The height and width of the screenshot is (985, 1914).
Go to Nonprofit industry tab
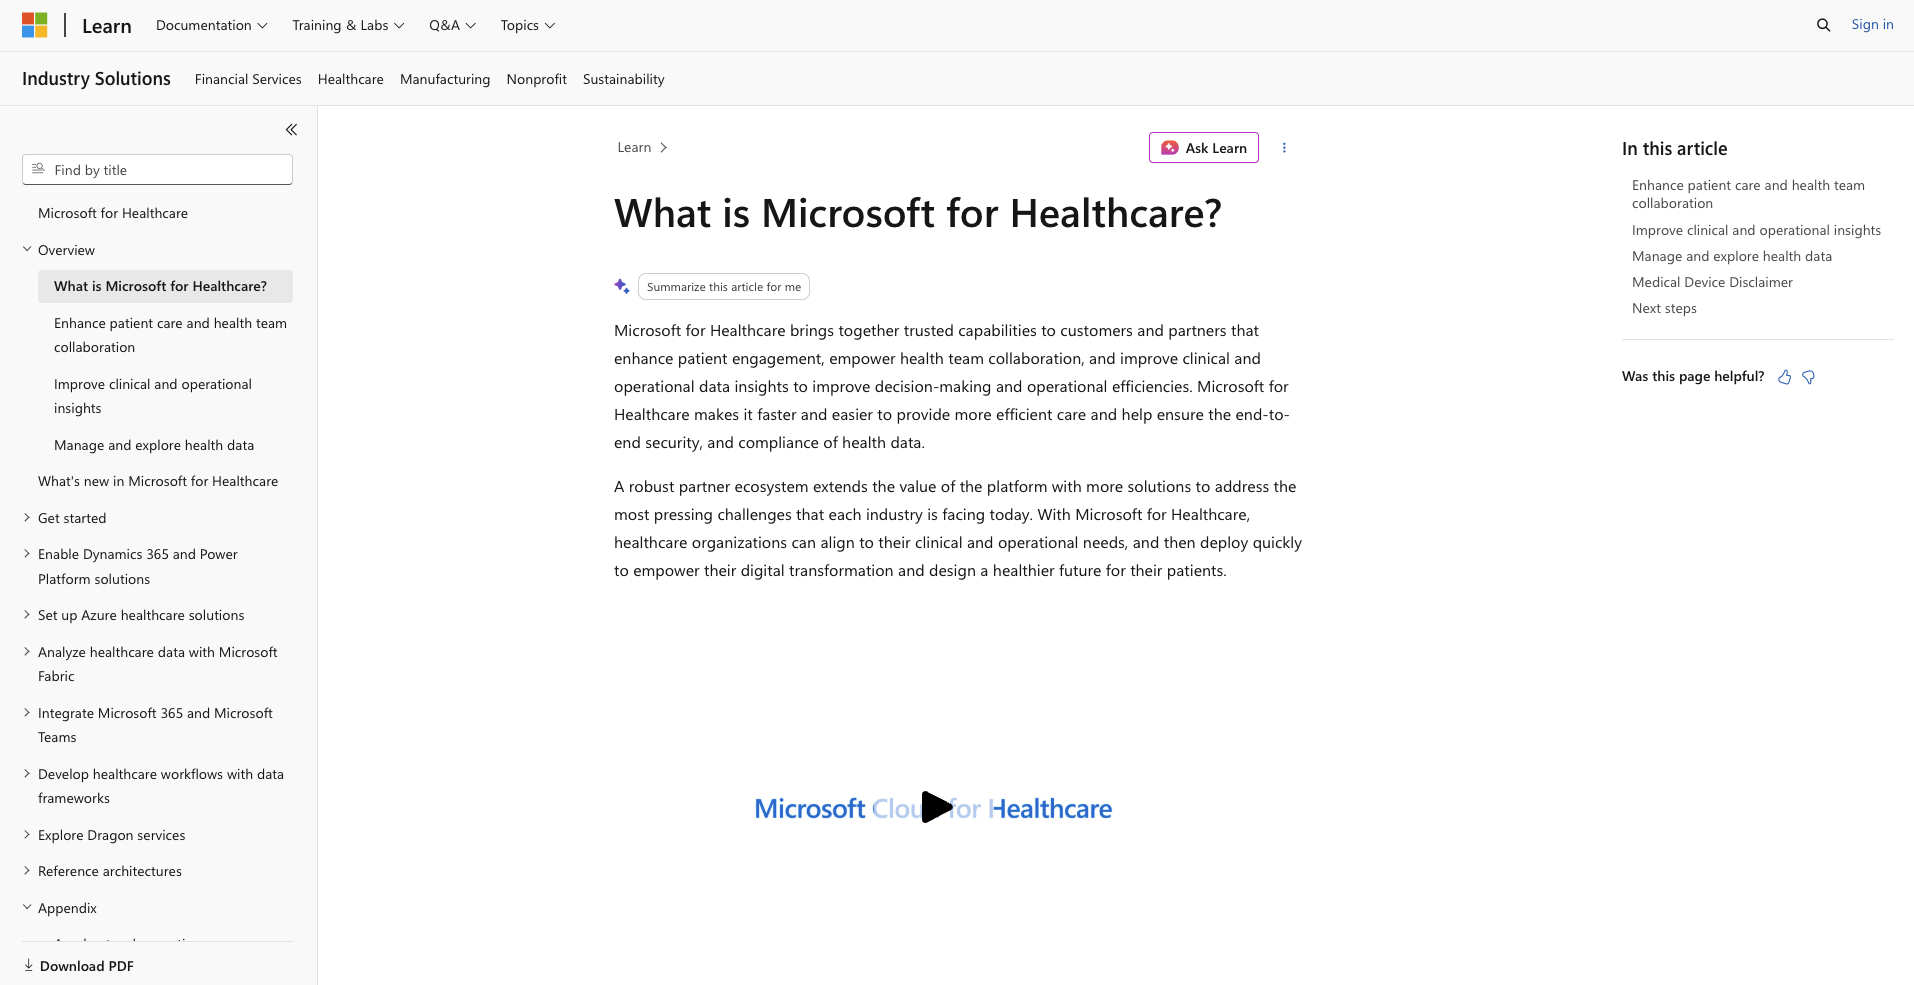(x=537, y=79)
